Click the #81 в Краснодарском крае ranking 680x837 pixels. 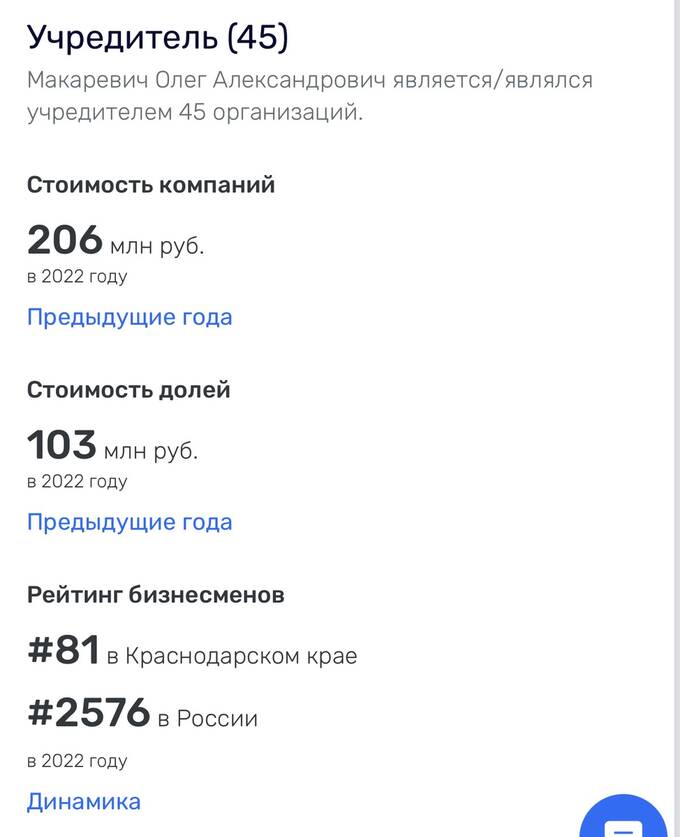tap(192, 650)
